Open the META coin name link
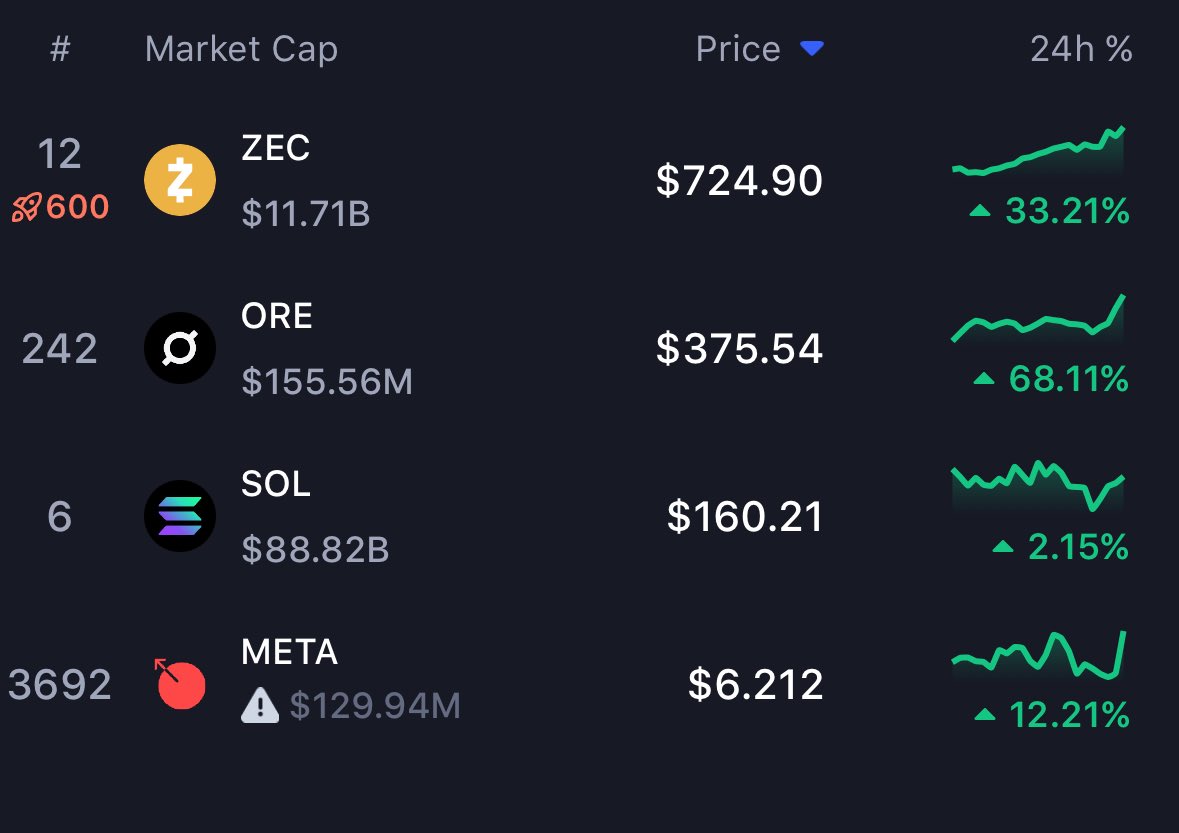This screenshot has width=1179, height=833. [290, 652]
